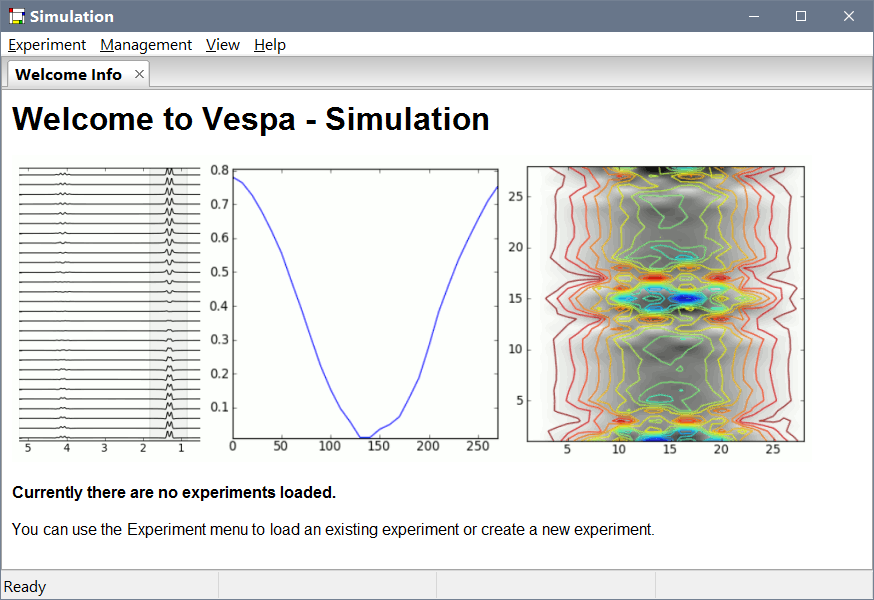Image resolution: width=874 pixels, height=600 pixels.
Task: Click the rightmost status bar pane
Action: point(765,586)
